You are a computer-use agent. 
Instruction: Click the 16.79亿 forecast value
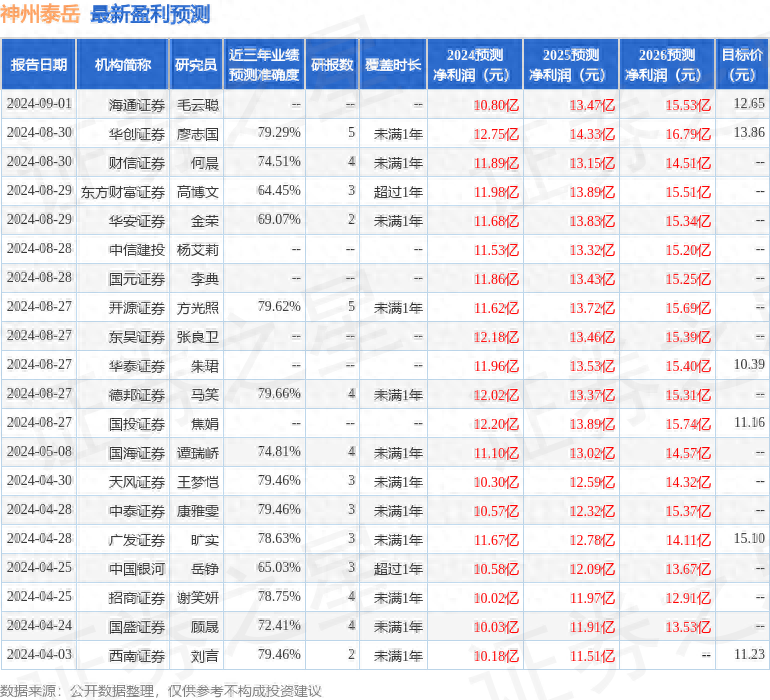pos(688,135)
